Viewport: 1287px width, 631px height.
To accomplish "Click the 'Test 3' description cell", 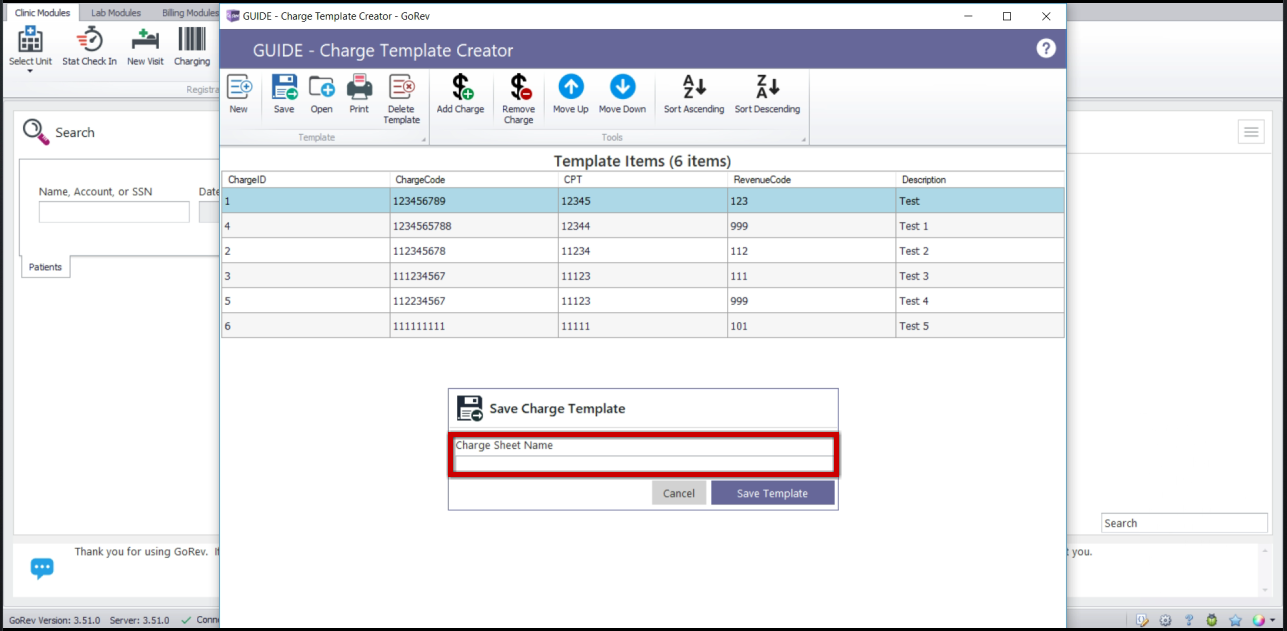I will click(980, 276).
